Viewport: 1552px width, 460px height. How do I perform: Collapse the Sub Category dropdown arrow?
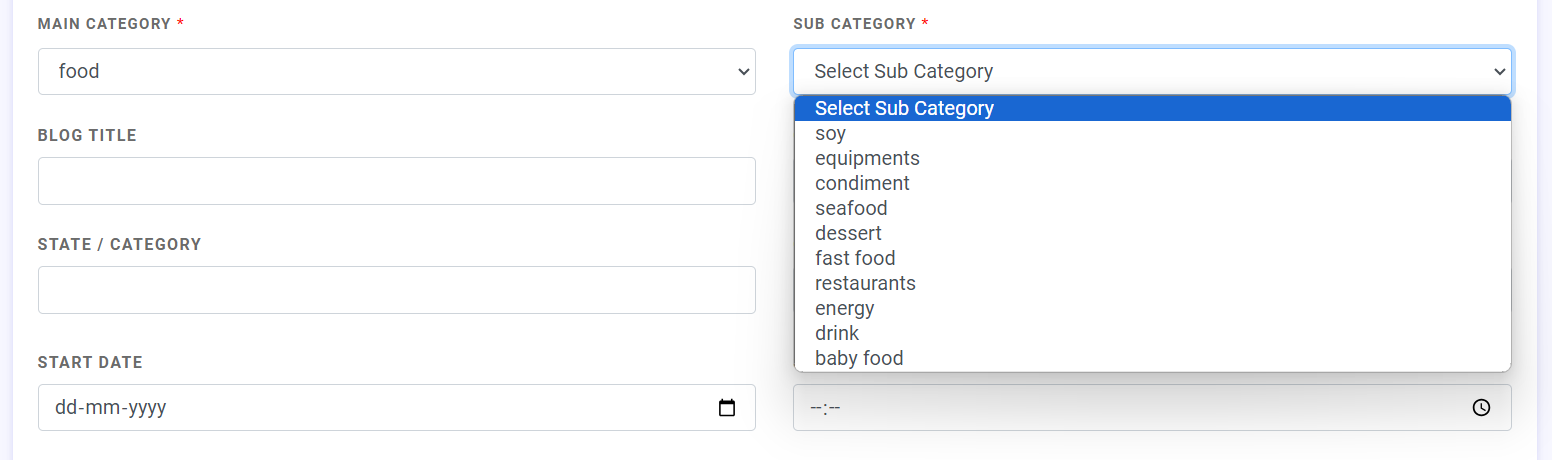pyautogui.click(x=1499, y=72)
